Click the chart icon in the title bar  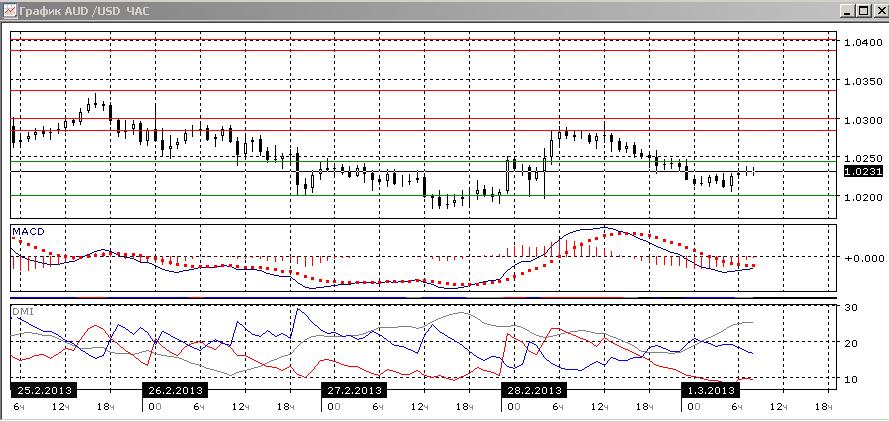(x=10, y=11)
